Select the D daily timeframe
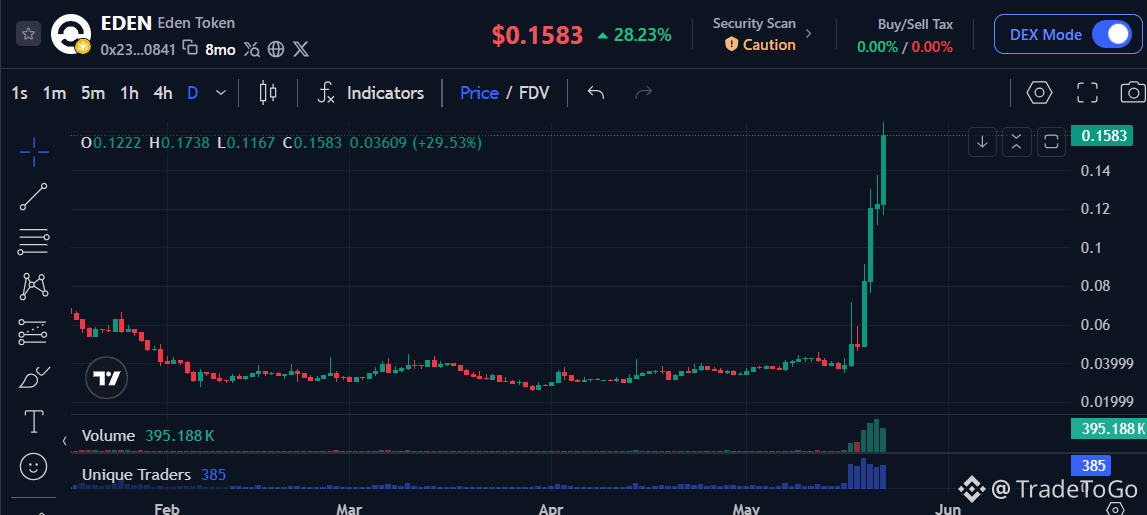 coord(192,93)
